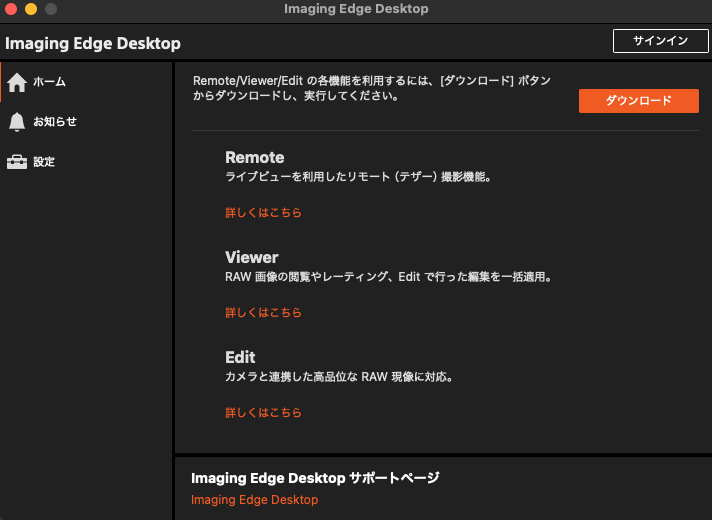The width and height of the screenshot is (712, 520).
Task: Click the Edit section heading
Action: pos(240,357)
